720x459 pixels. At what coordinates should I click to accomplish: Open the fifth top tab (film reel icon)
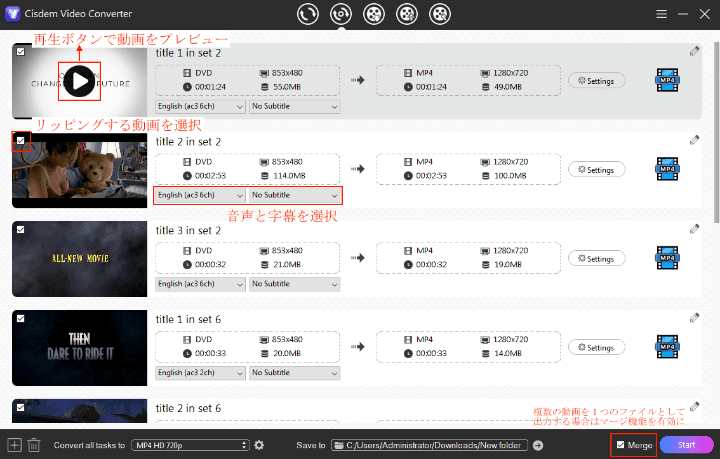pyautogui.click(x=440, y=14)
